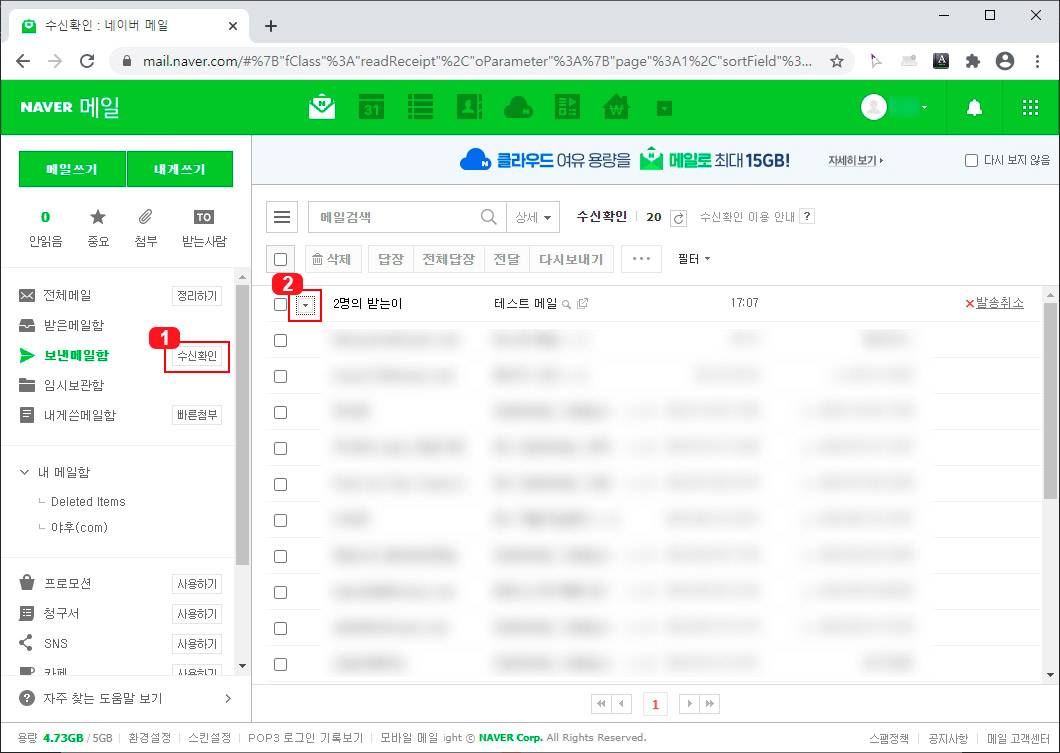The height and width of the screenshot is (753, 1060).
Task: Open the Contacts address book icon
Action: (x=469, y=107)
